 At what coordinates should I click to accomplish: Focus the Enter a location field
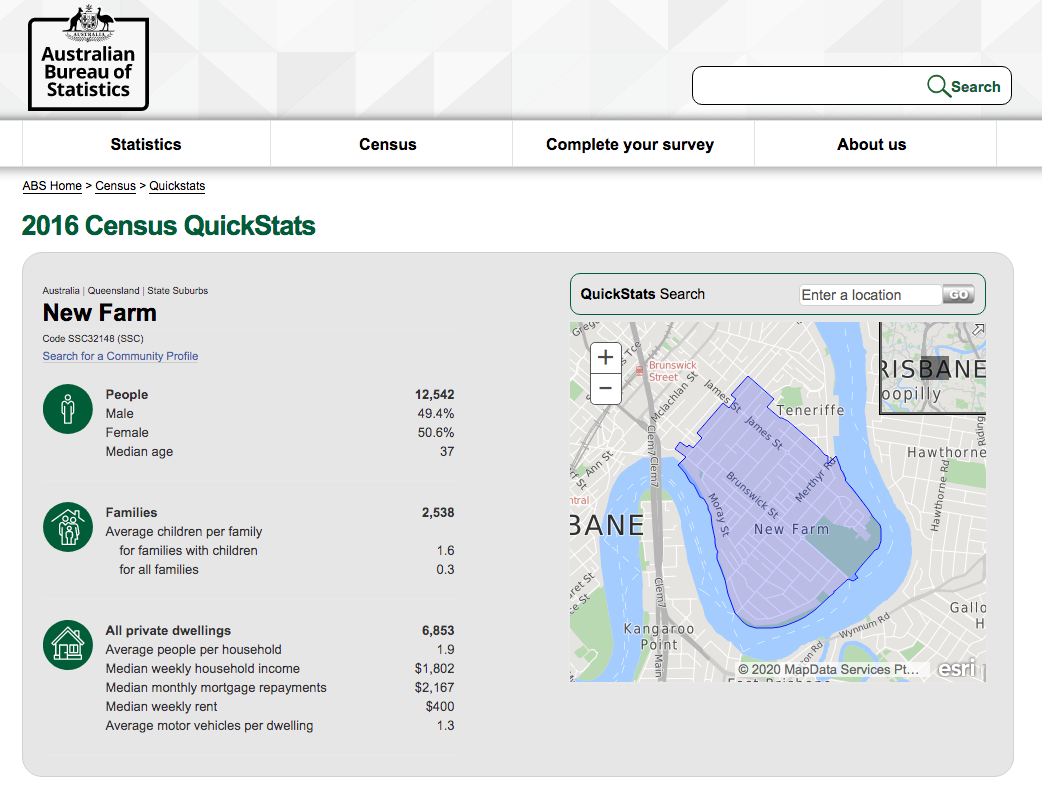(871, 295)
